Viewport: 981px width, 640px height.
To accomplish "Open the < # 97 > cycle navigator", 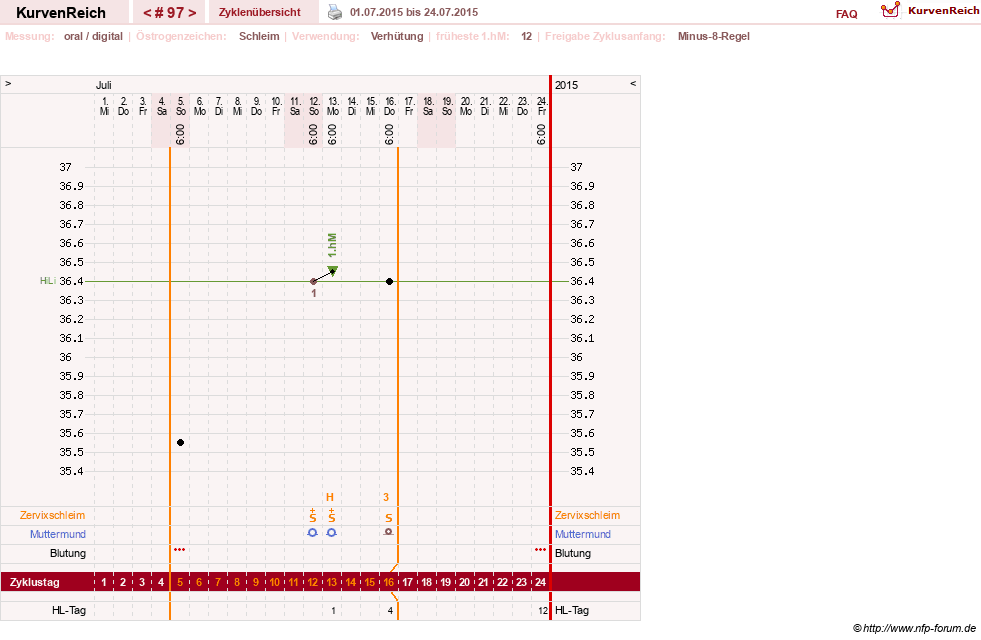I will [170, 12].
